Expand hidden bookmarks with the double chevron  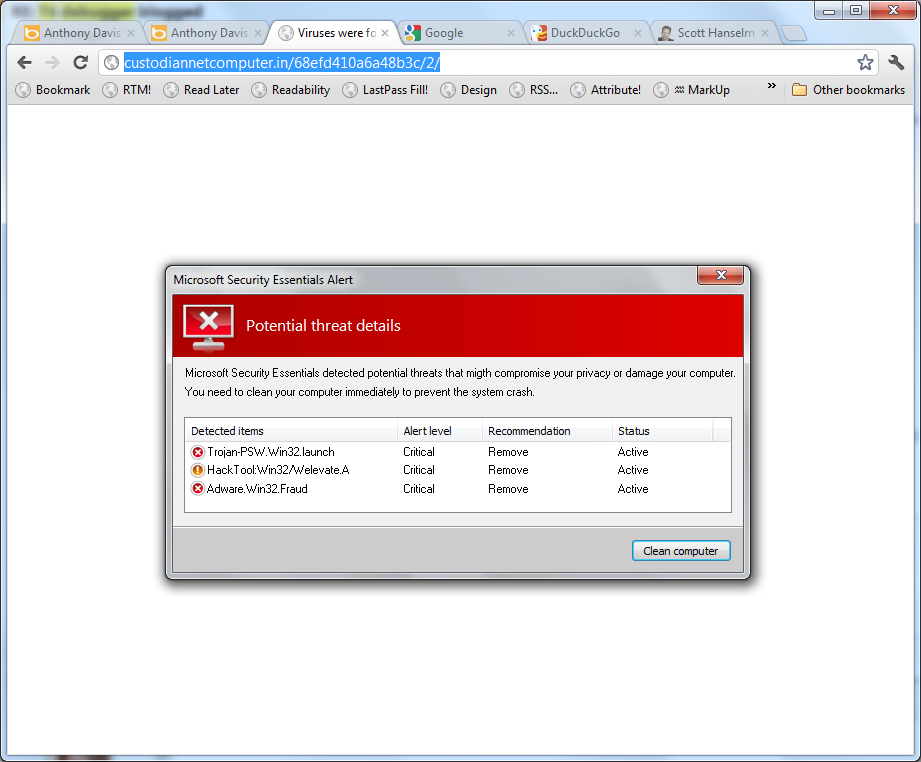pos(771,86)
